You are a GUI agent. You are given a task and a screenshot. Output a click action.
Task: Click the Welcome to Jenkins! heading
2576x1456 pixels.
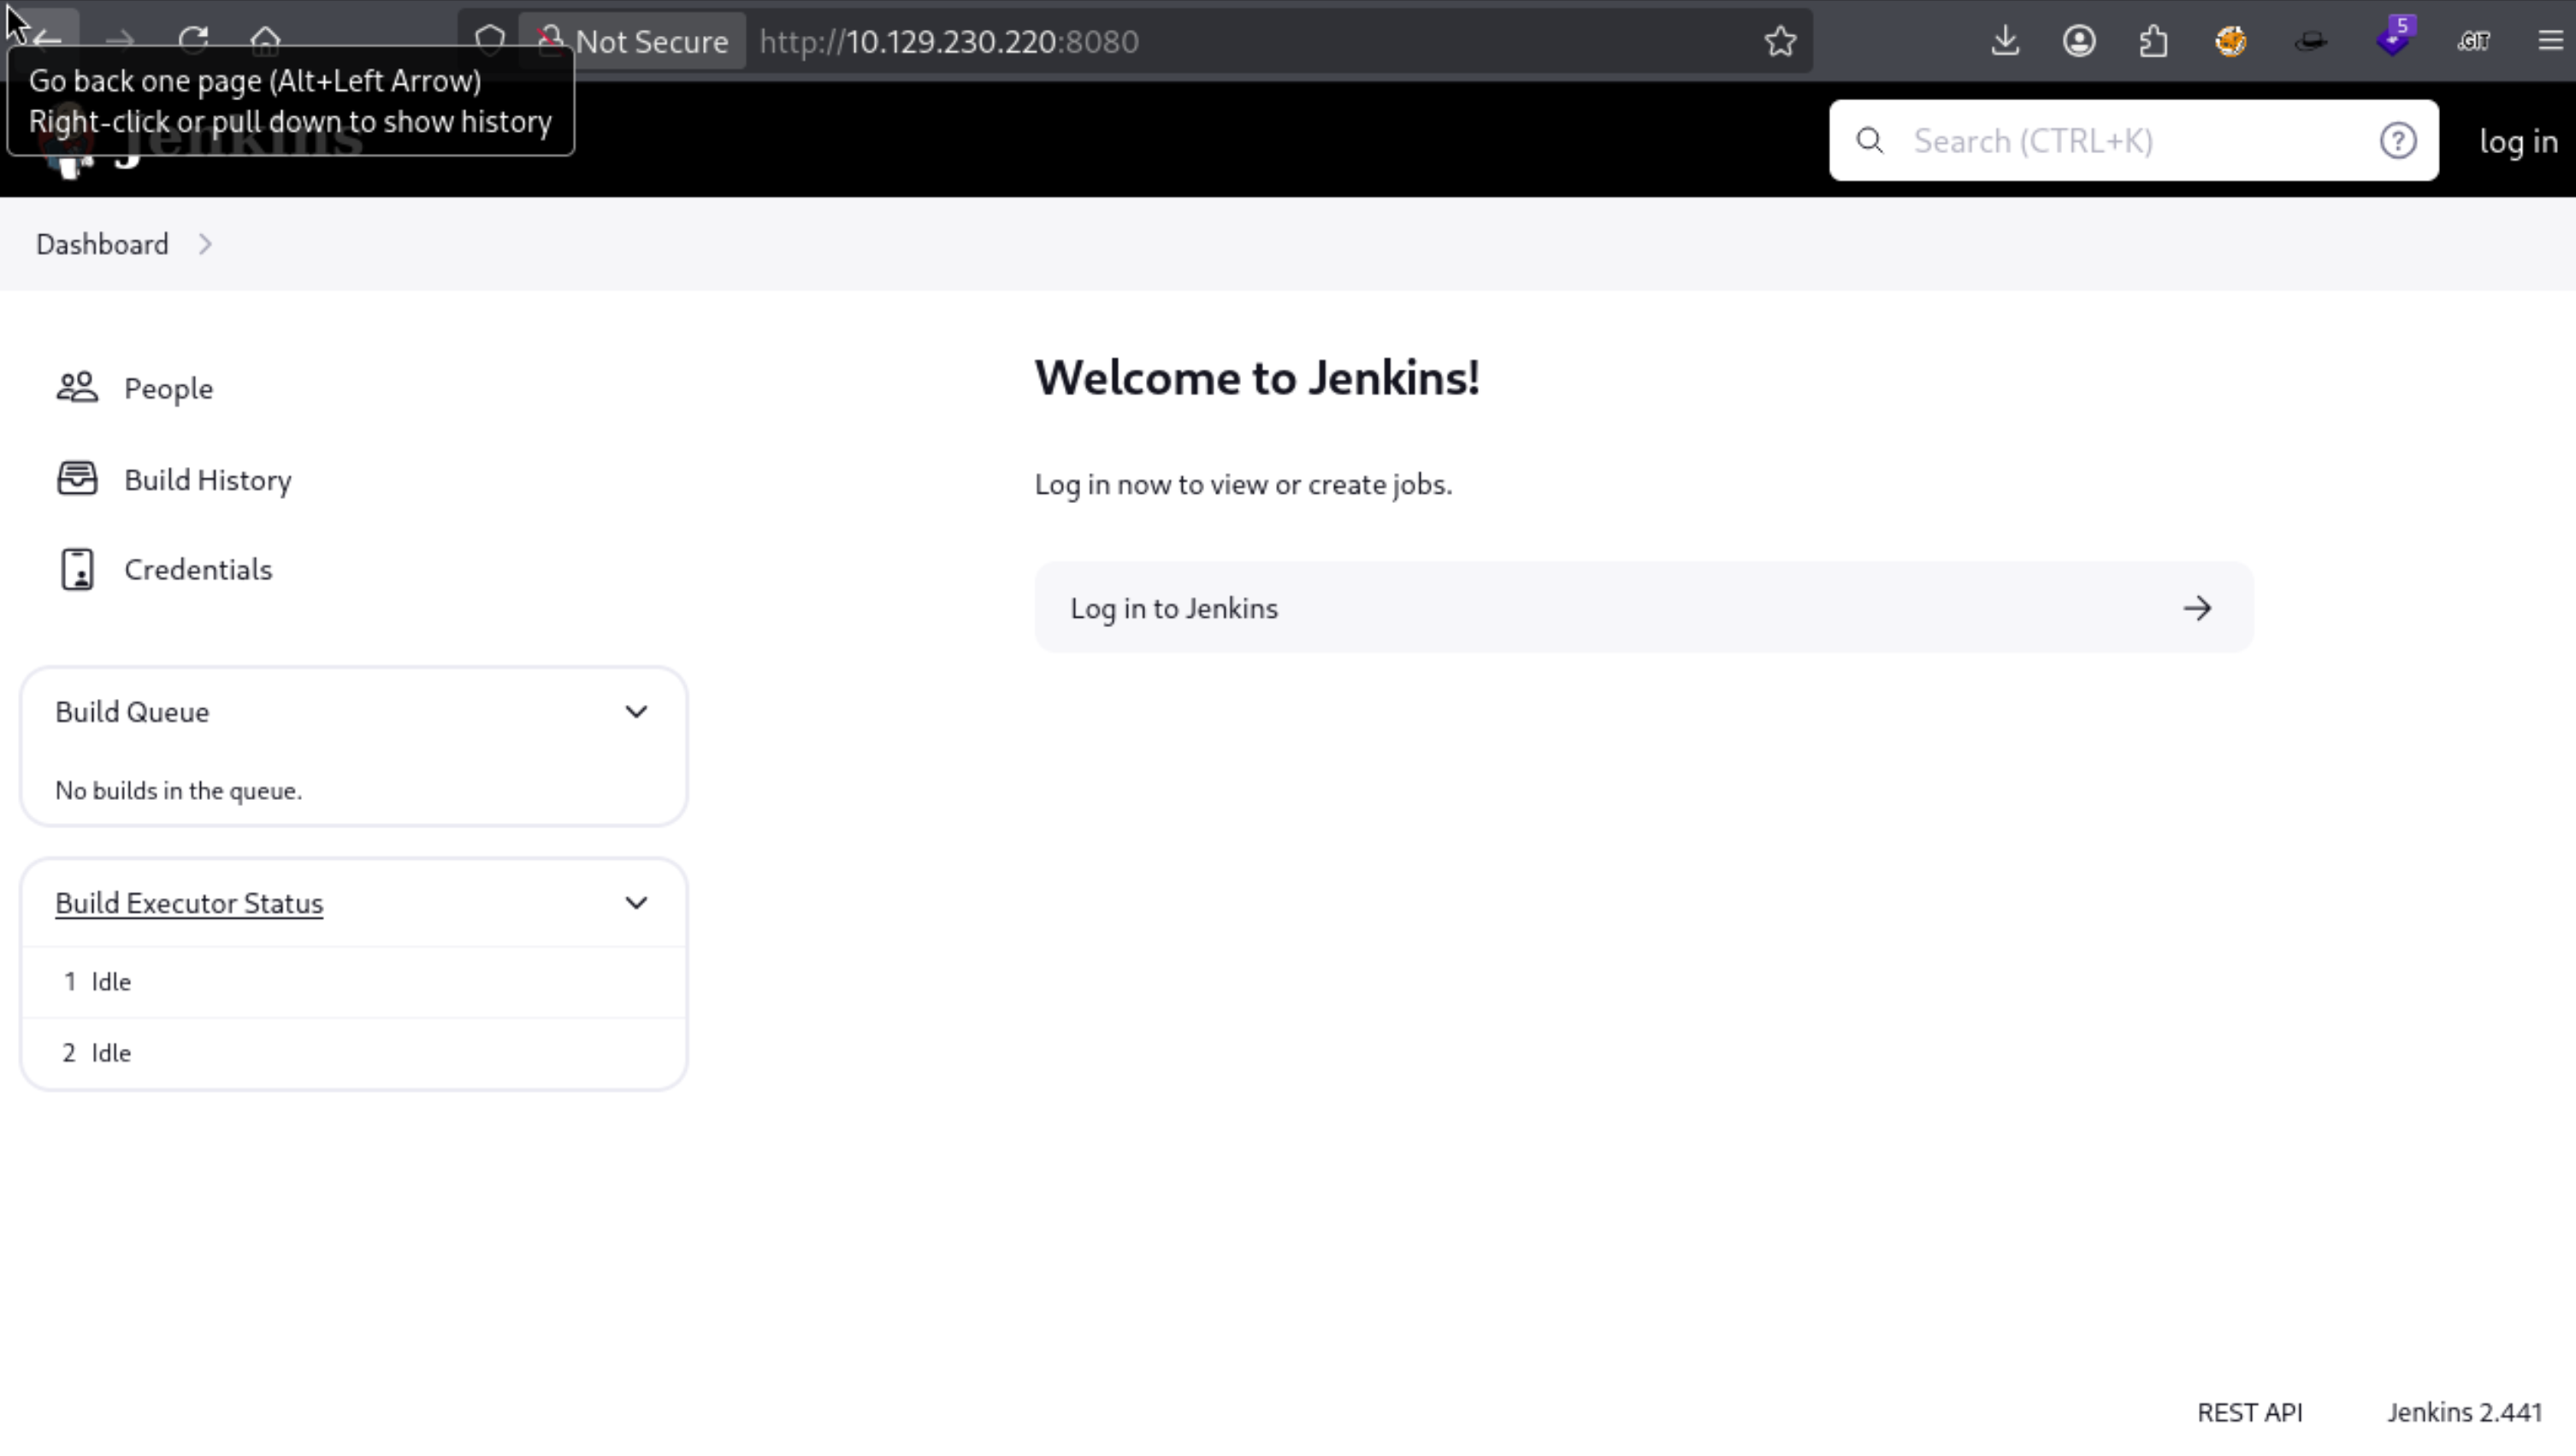coord(1257,378)
